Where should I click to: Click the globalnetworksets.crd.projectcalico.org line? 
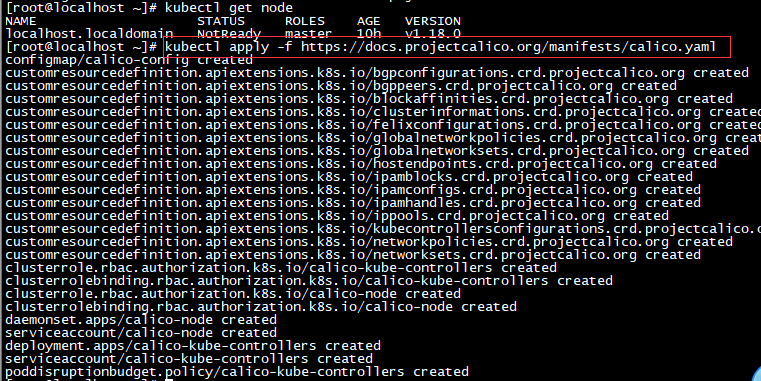click(377, 151)
